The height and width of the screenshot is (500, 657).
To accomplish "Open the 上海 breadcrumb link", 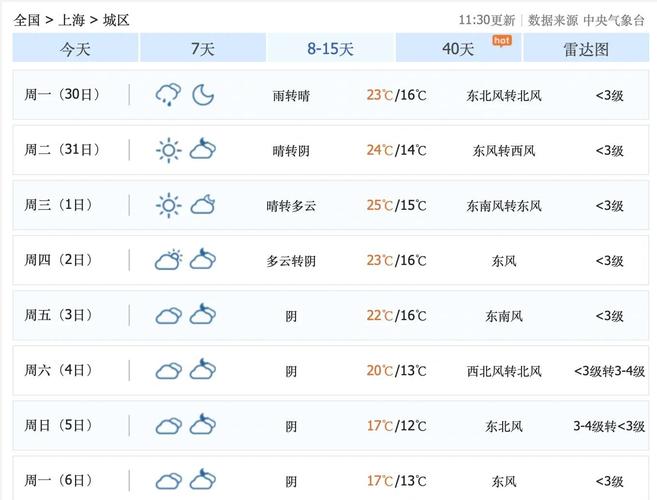I will click(71, 19).
